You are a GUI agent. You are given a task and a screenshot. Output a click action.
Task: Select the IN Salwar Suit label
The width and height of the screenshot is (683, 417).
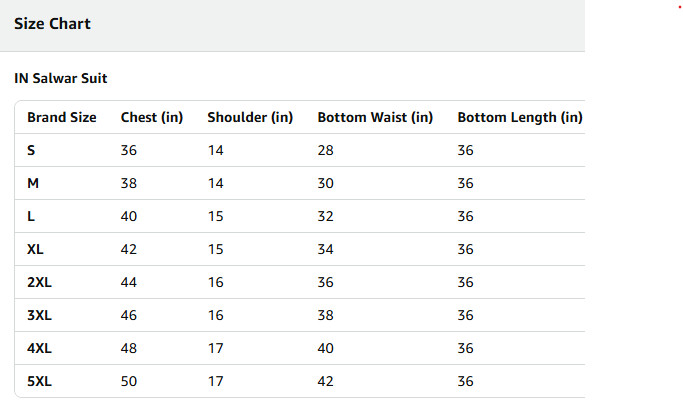[x=61, y=78]
